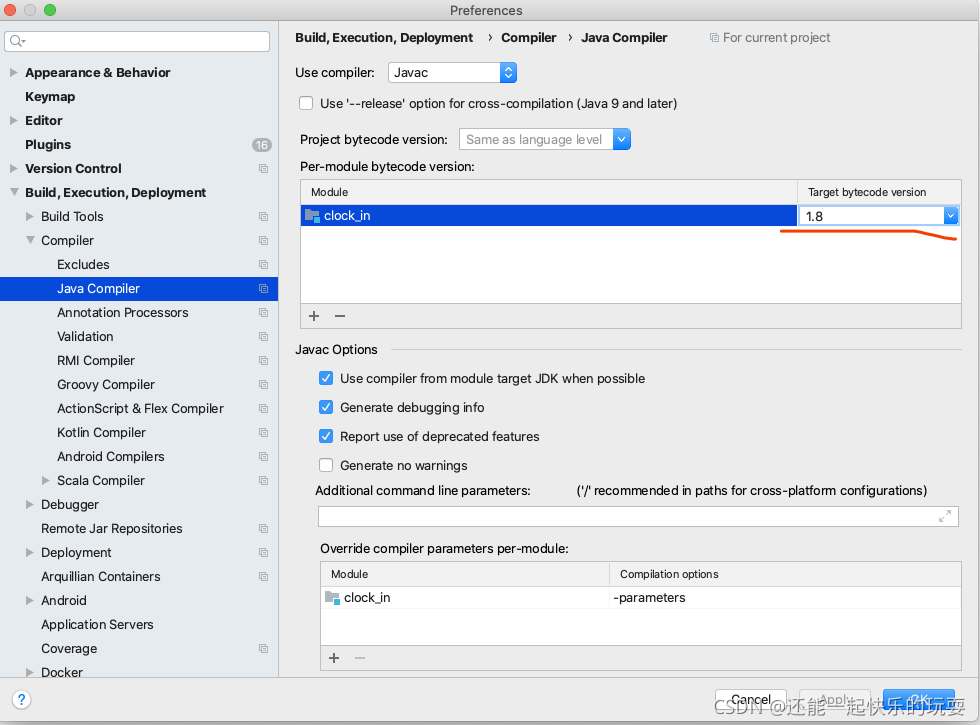Screen dimensions: 980x725
Task: Click the Apply button
Action: point(835,699)
